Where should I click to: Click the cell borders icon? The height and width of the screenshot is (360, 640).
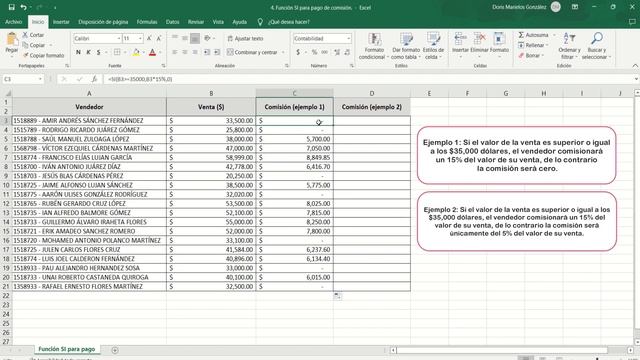[x=117, y=52]
